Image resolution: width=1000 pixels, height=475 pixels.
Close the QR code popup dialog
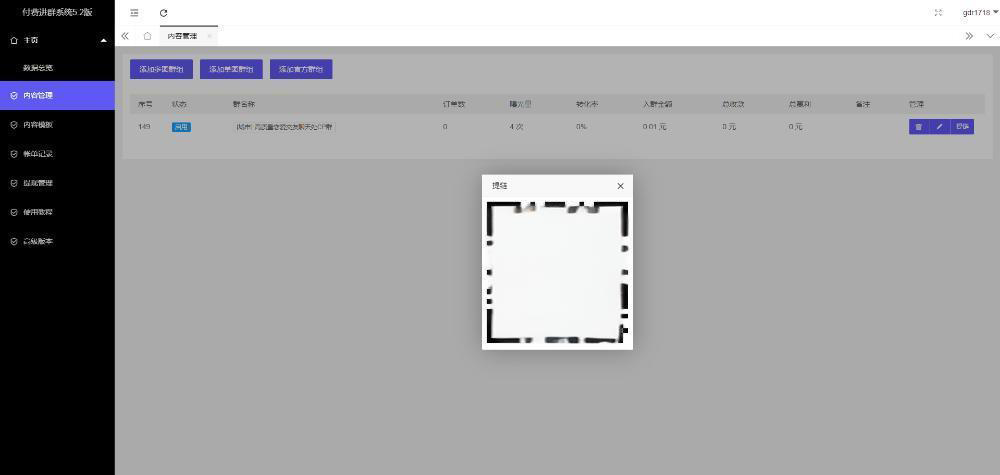coord(620,186)
